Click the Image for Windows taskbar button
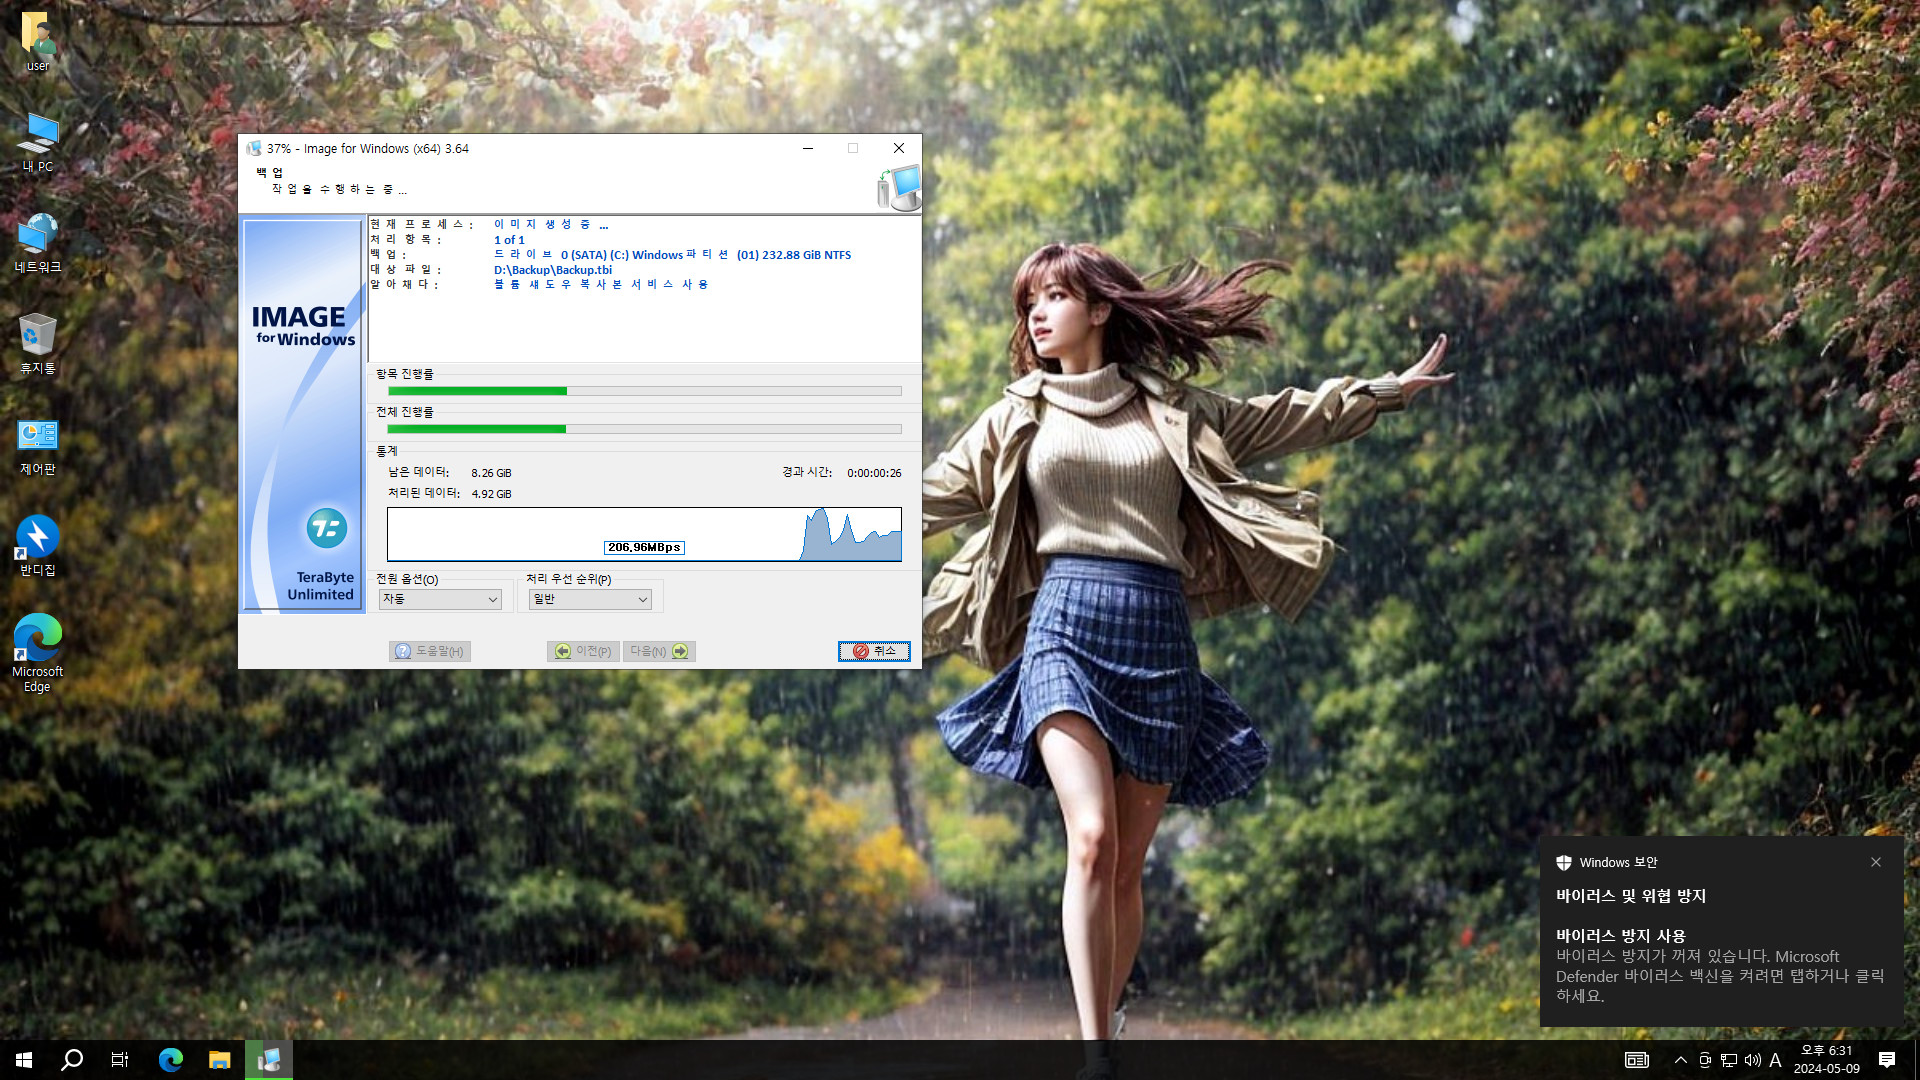 pyautogui.click(x=269, y=1060)
